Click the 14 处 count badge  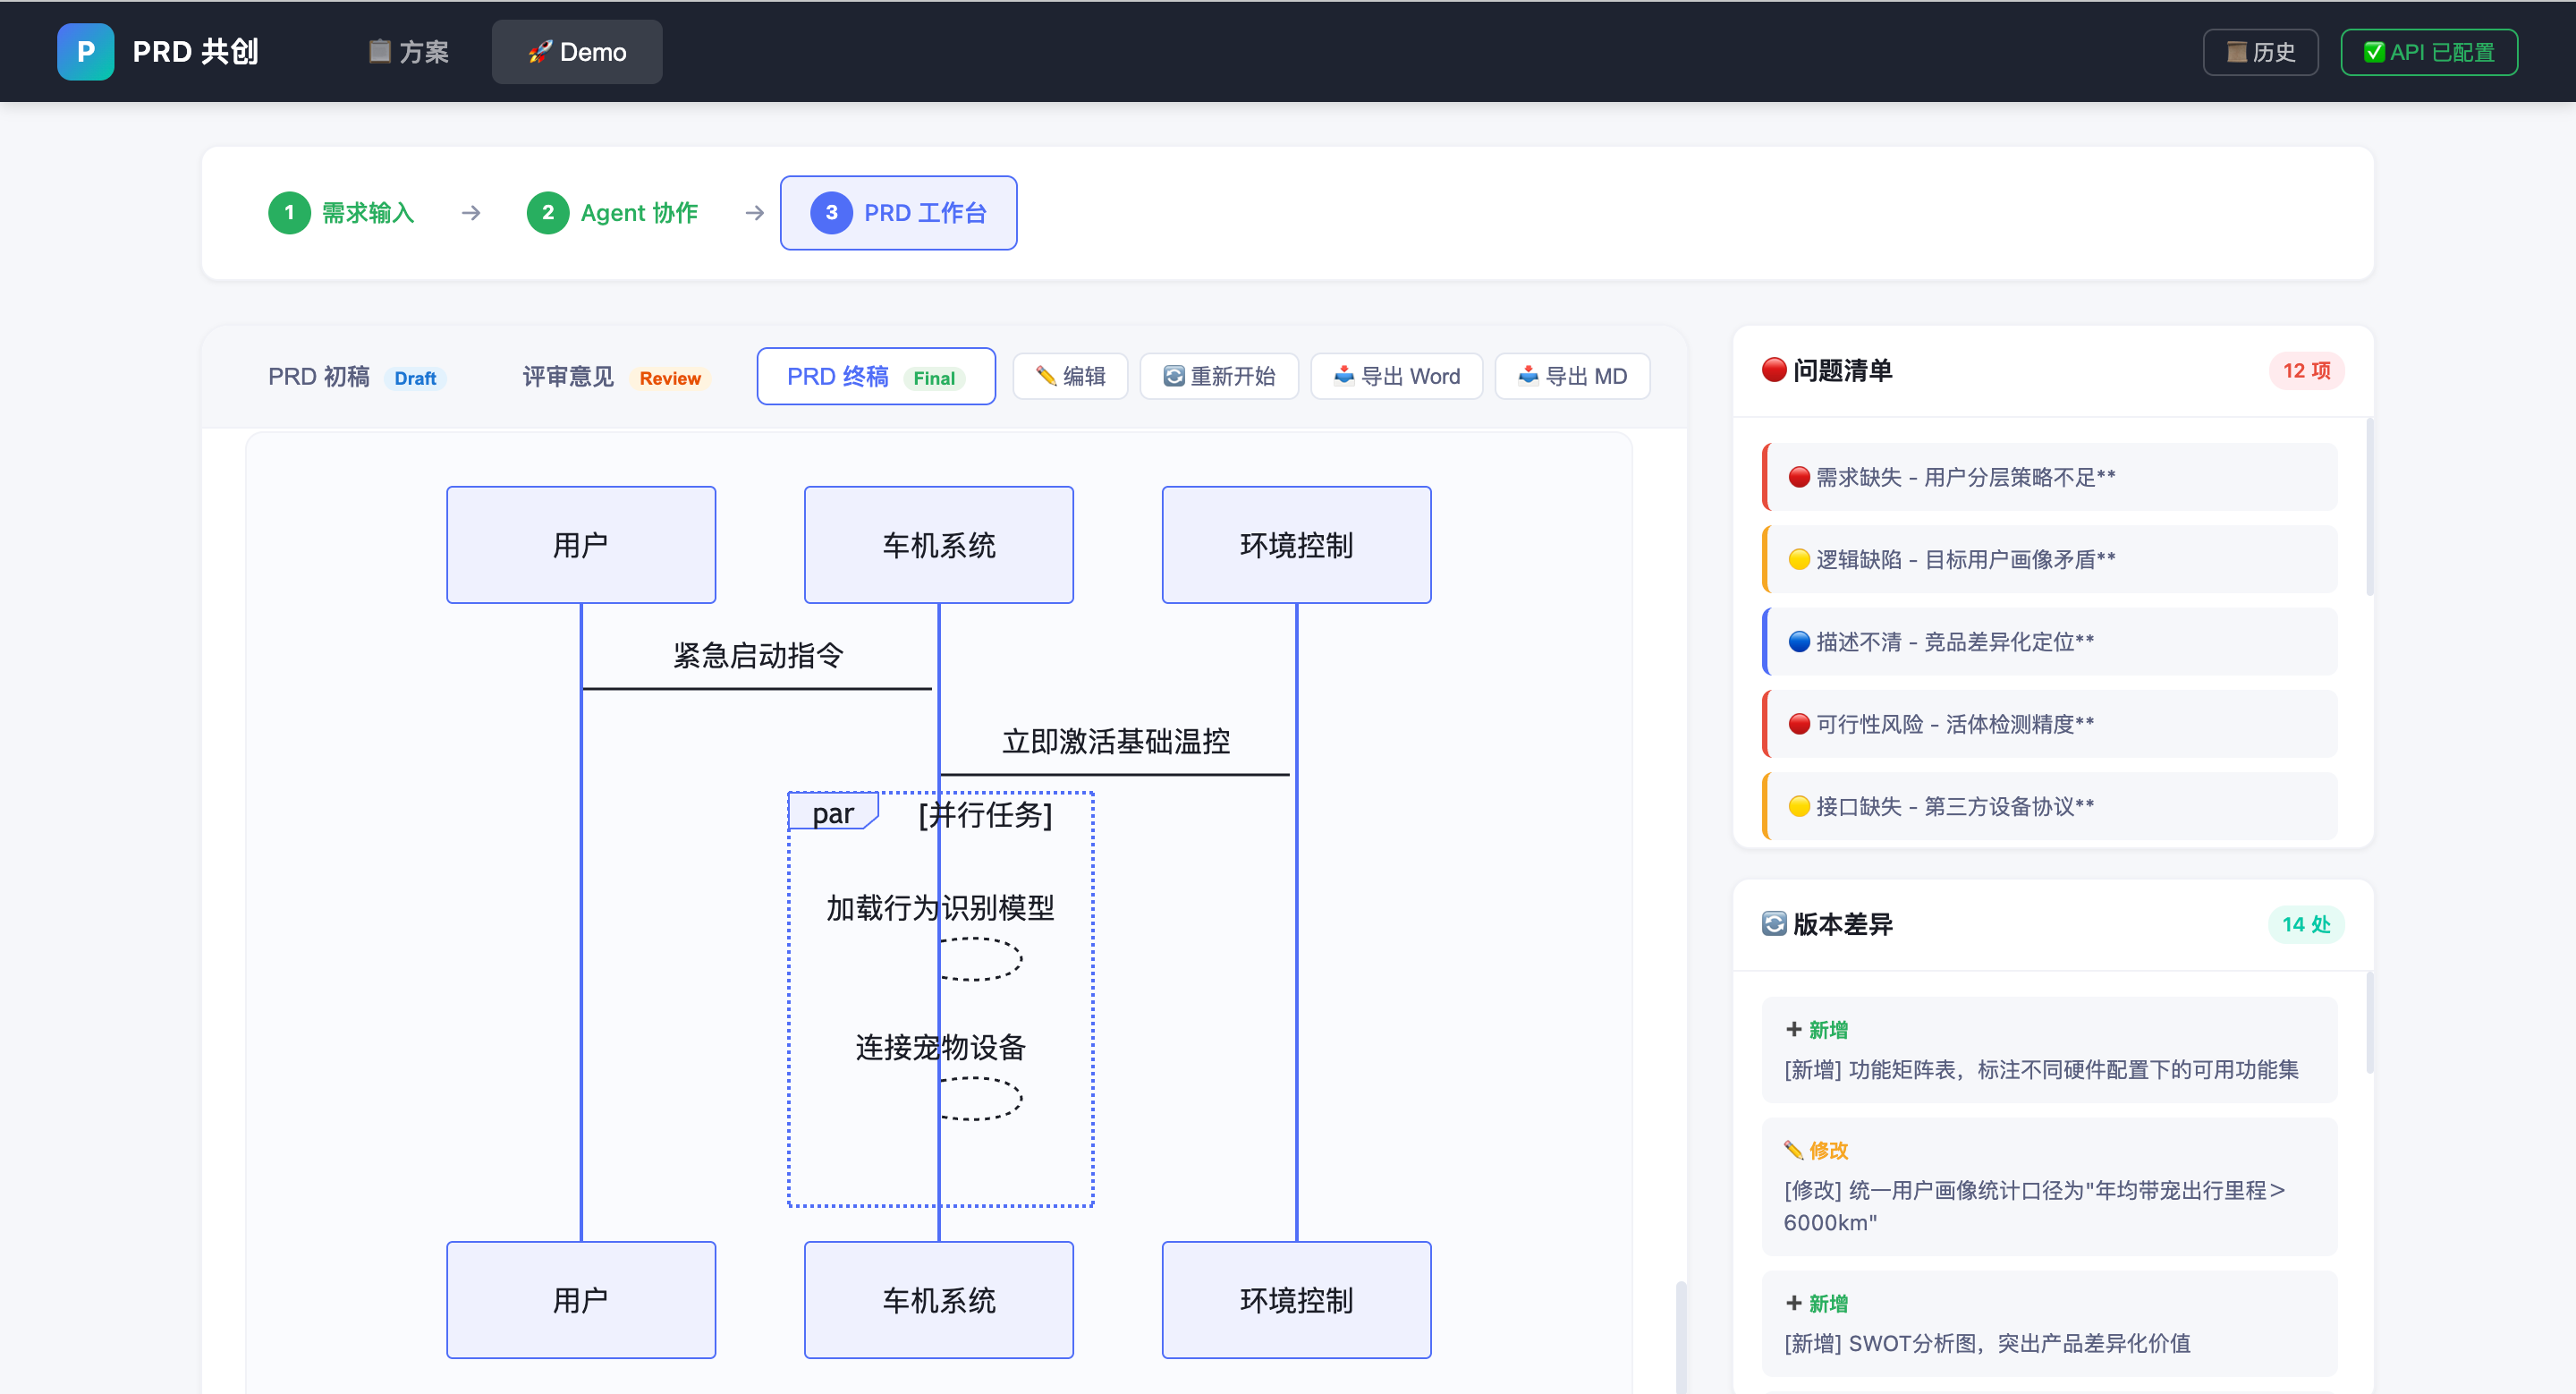(x=2306, y=925)
